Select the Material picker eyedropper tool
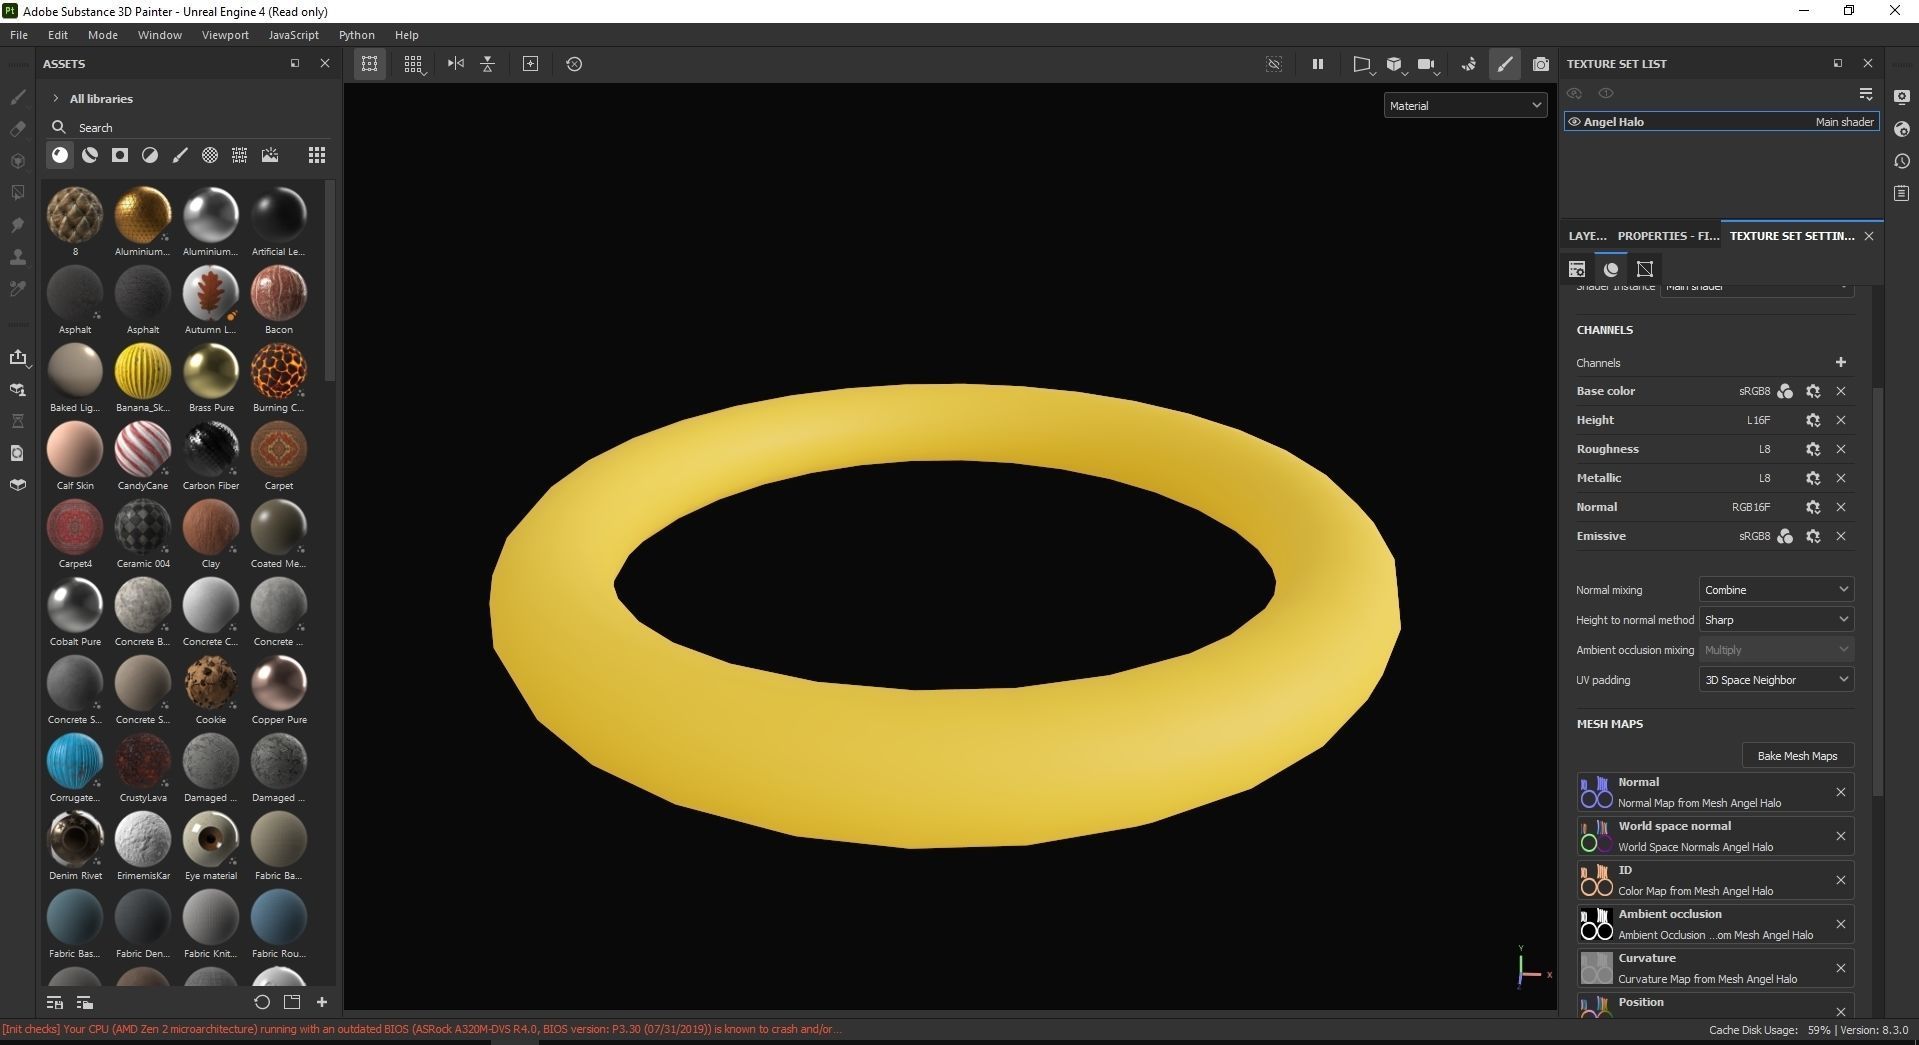This screenshot has height=1045, width=1919. (18, 289)
